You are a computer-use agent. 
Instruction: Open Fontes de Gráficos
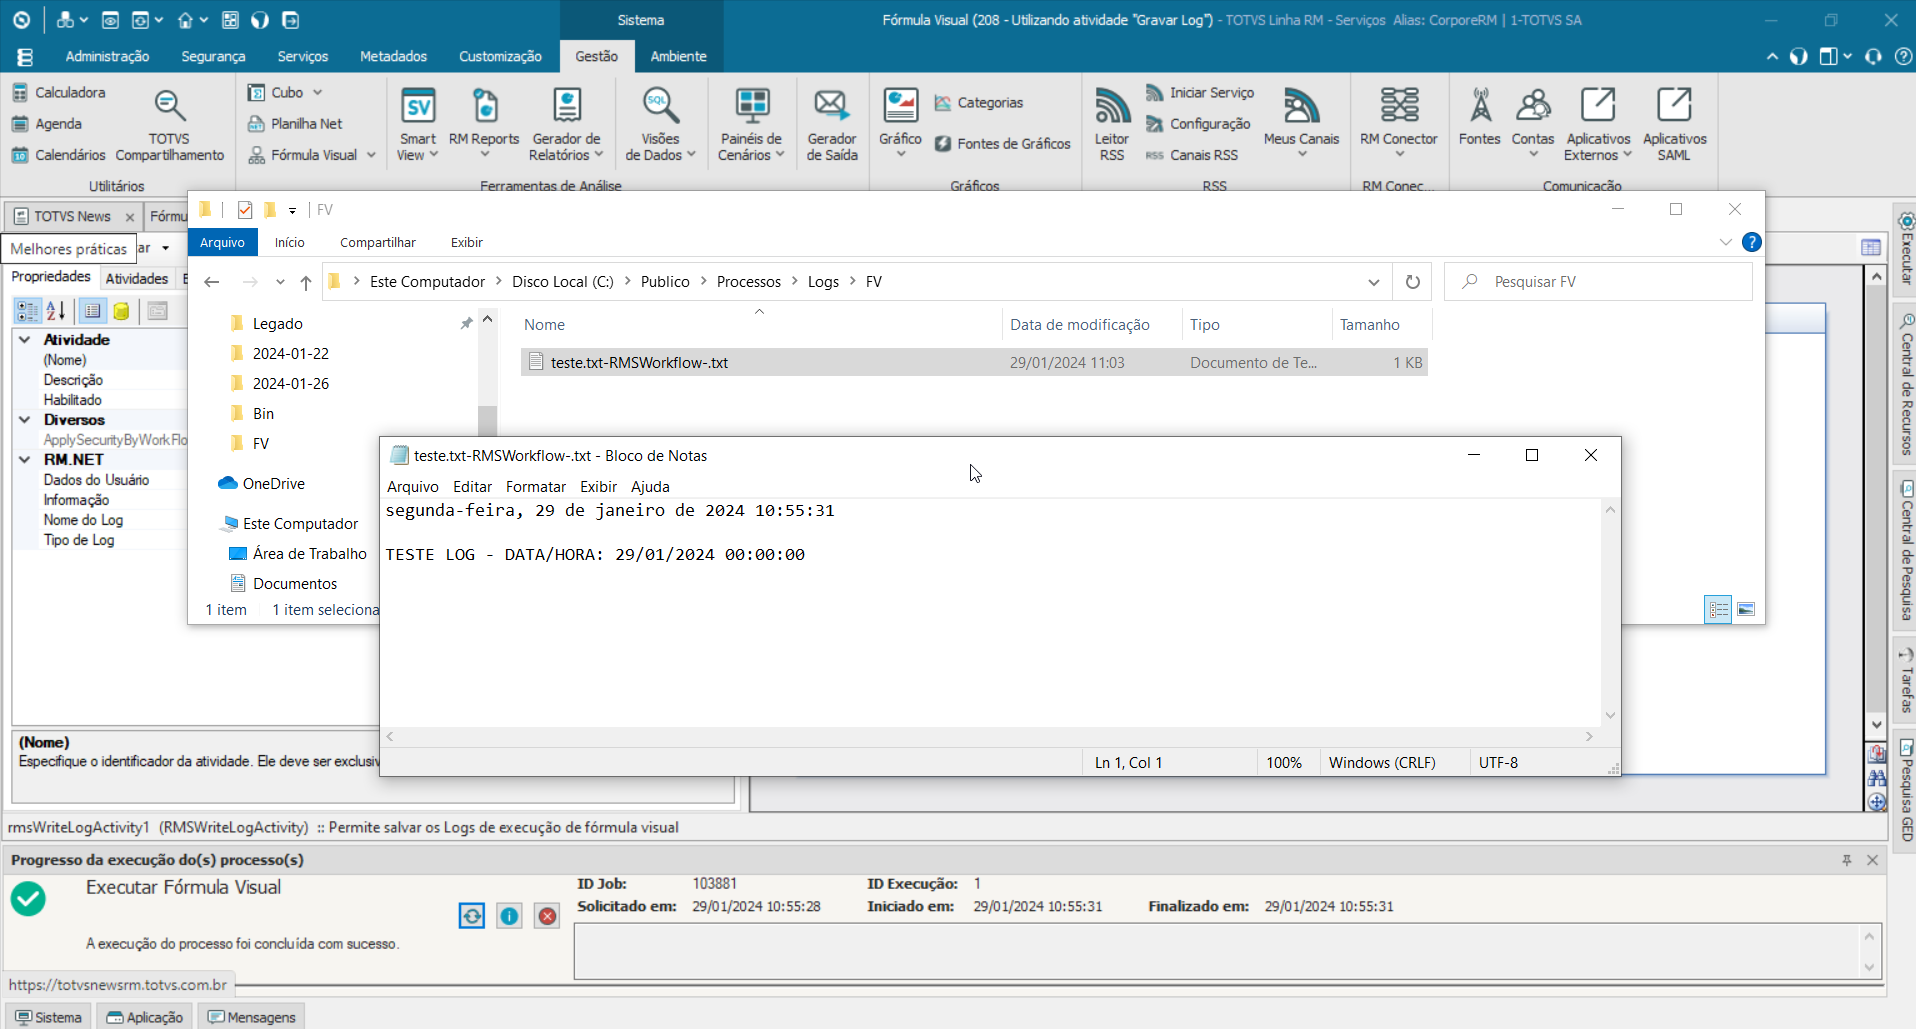click(x=1003, y=144)
